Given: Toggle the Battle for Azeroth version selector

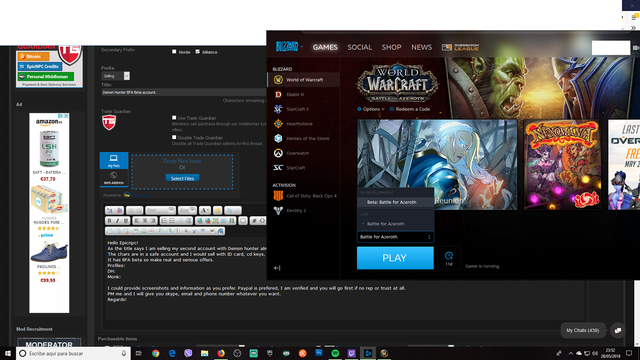Looking at the screenshot, I should [x=395, y=237].
